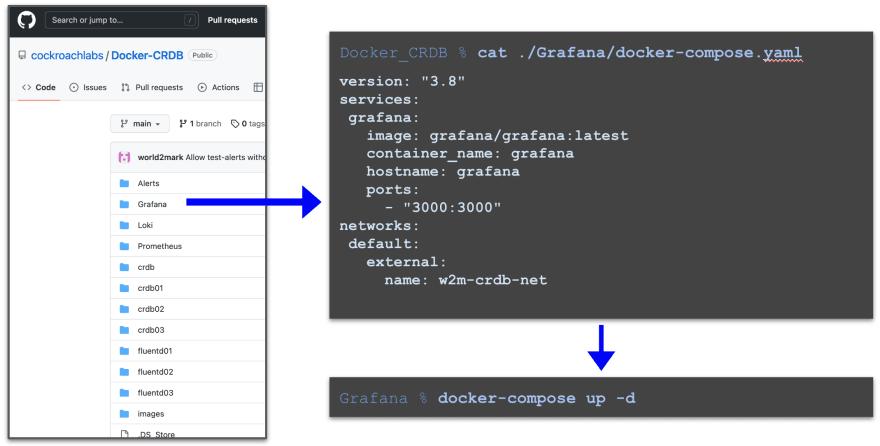Click folder icon next to fluentd02
Image resolution: width=880 pixels, height=446 pixels.
point(124,372)
